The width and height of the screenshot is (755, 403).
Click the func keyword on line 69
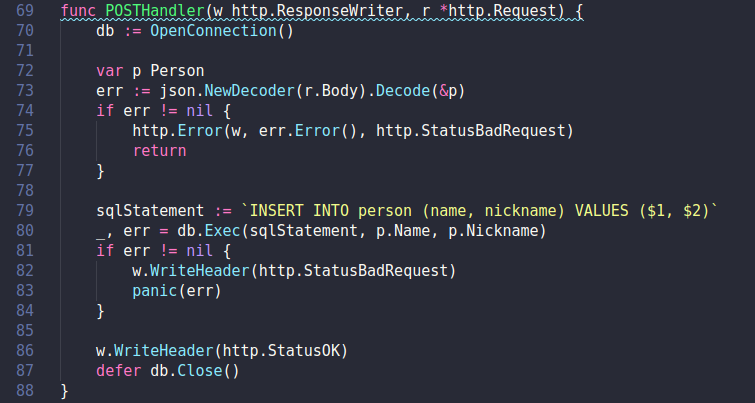(x=78, y=11)
